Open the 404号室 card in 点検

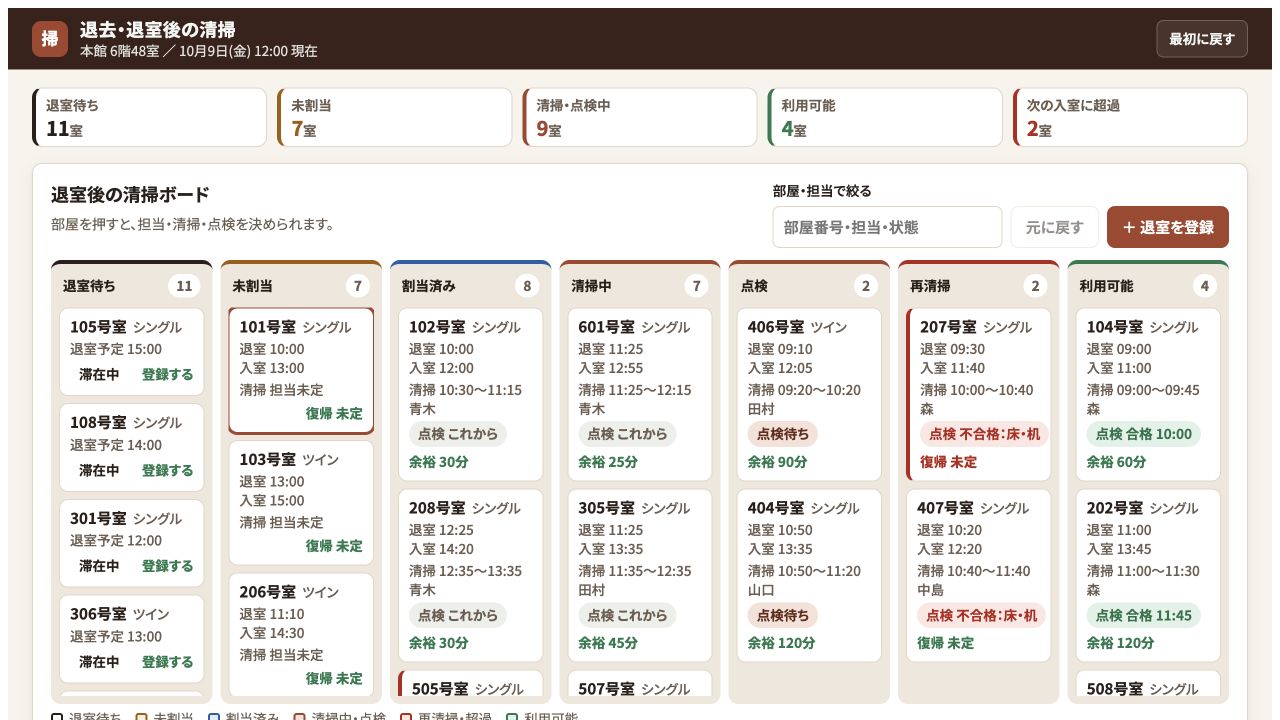(810, 575)
